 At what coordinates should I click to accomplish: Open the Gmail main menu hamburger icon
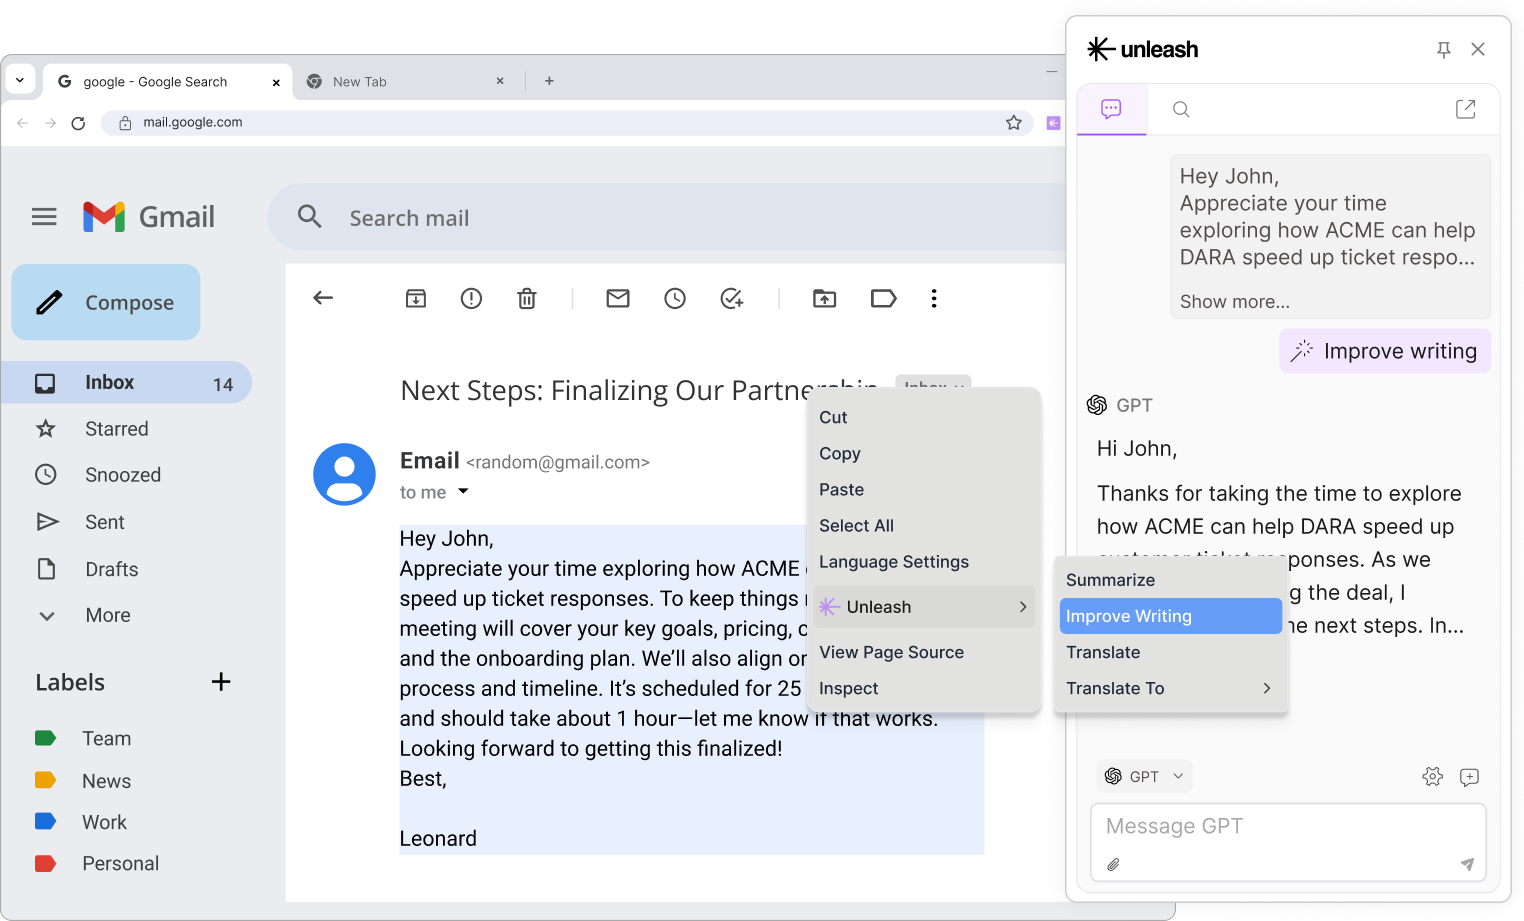(44, 217)
